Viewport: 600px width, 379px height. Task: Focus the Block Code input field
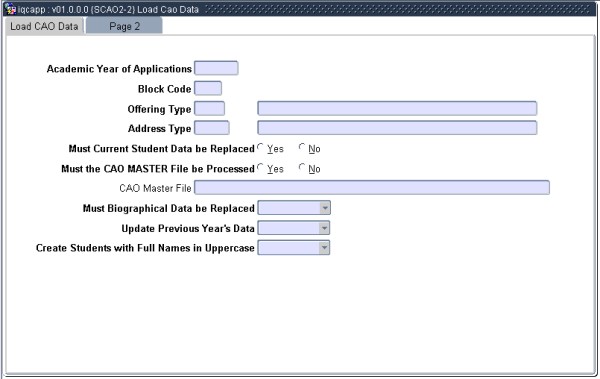208,88
